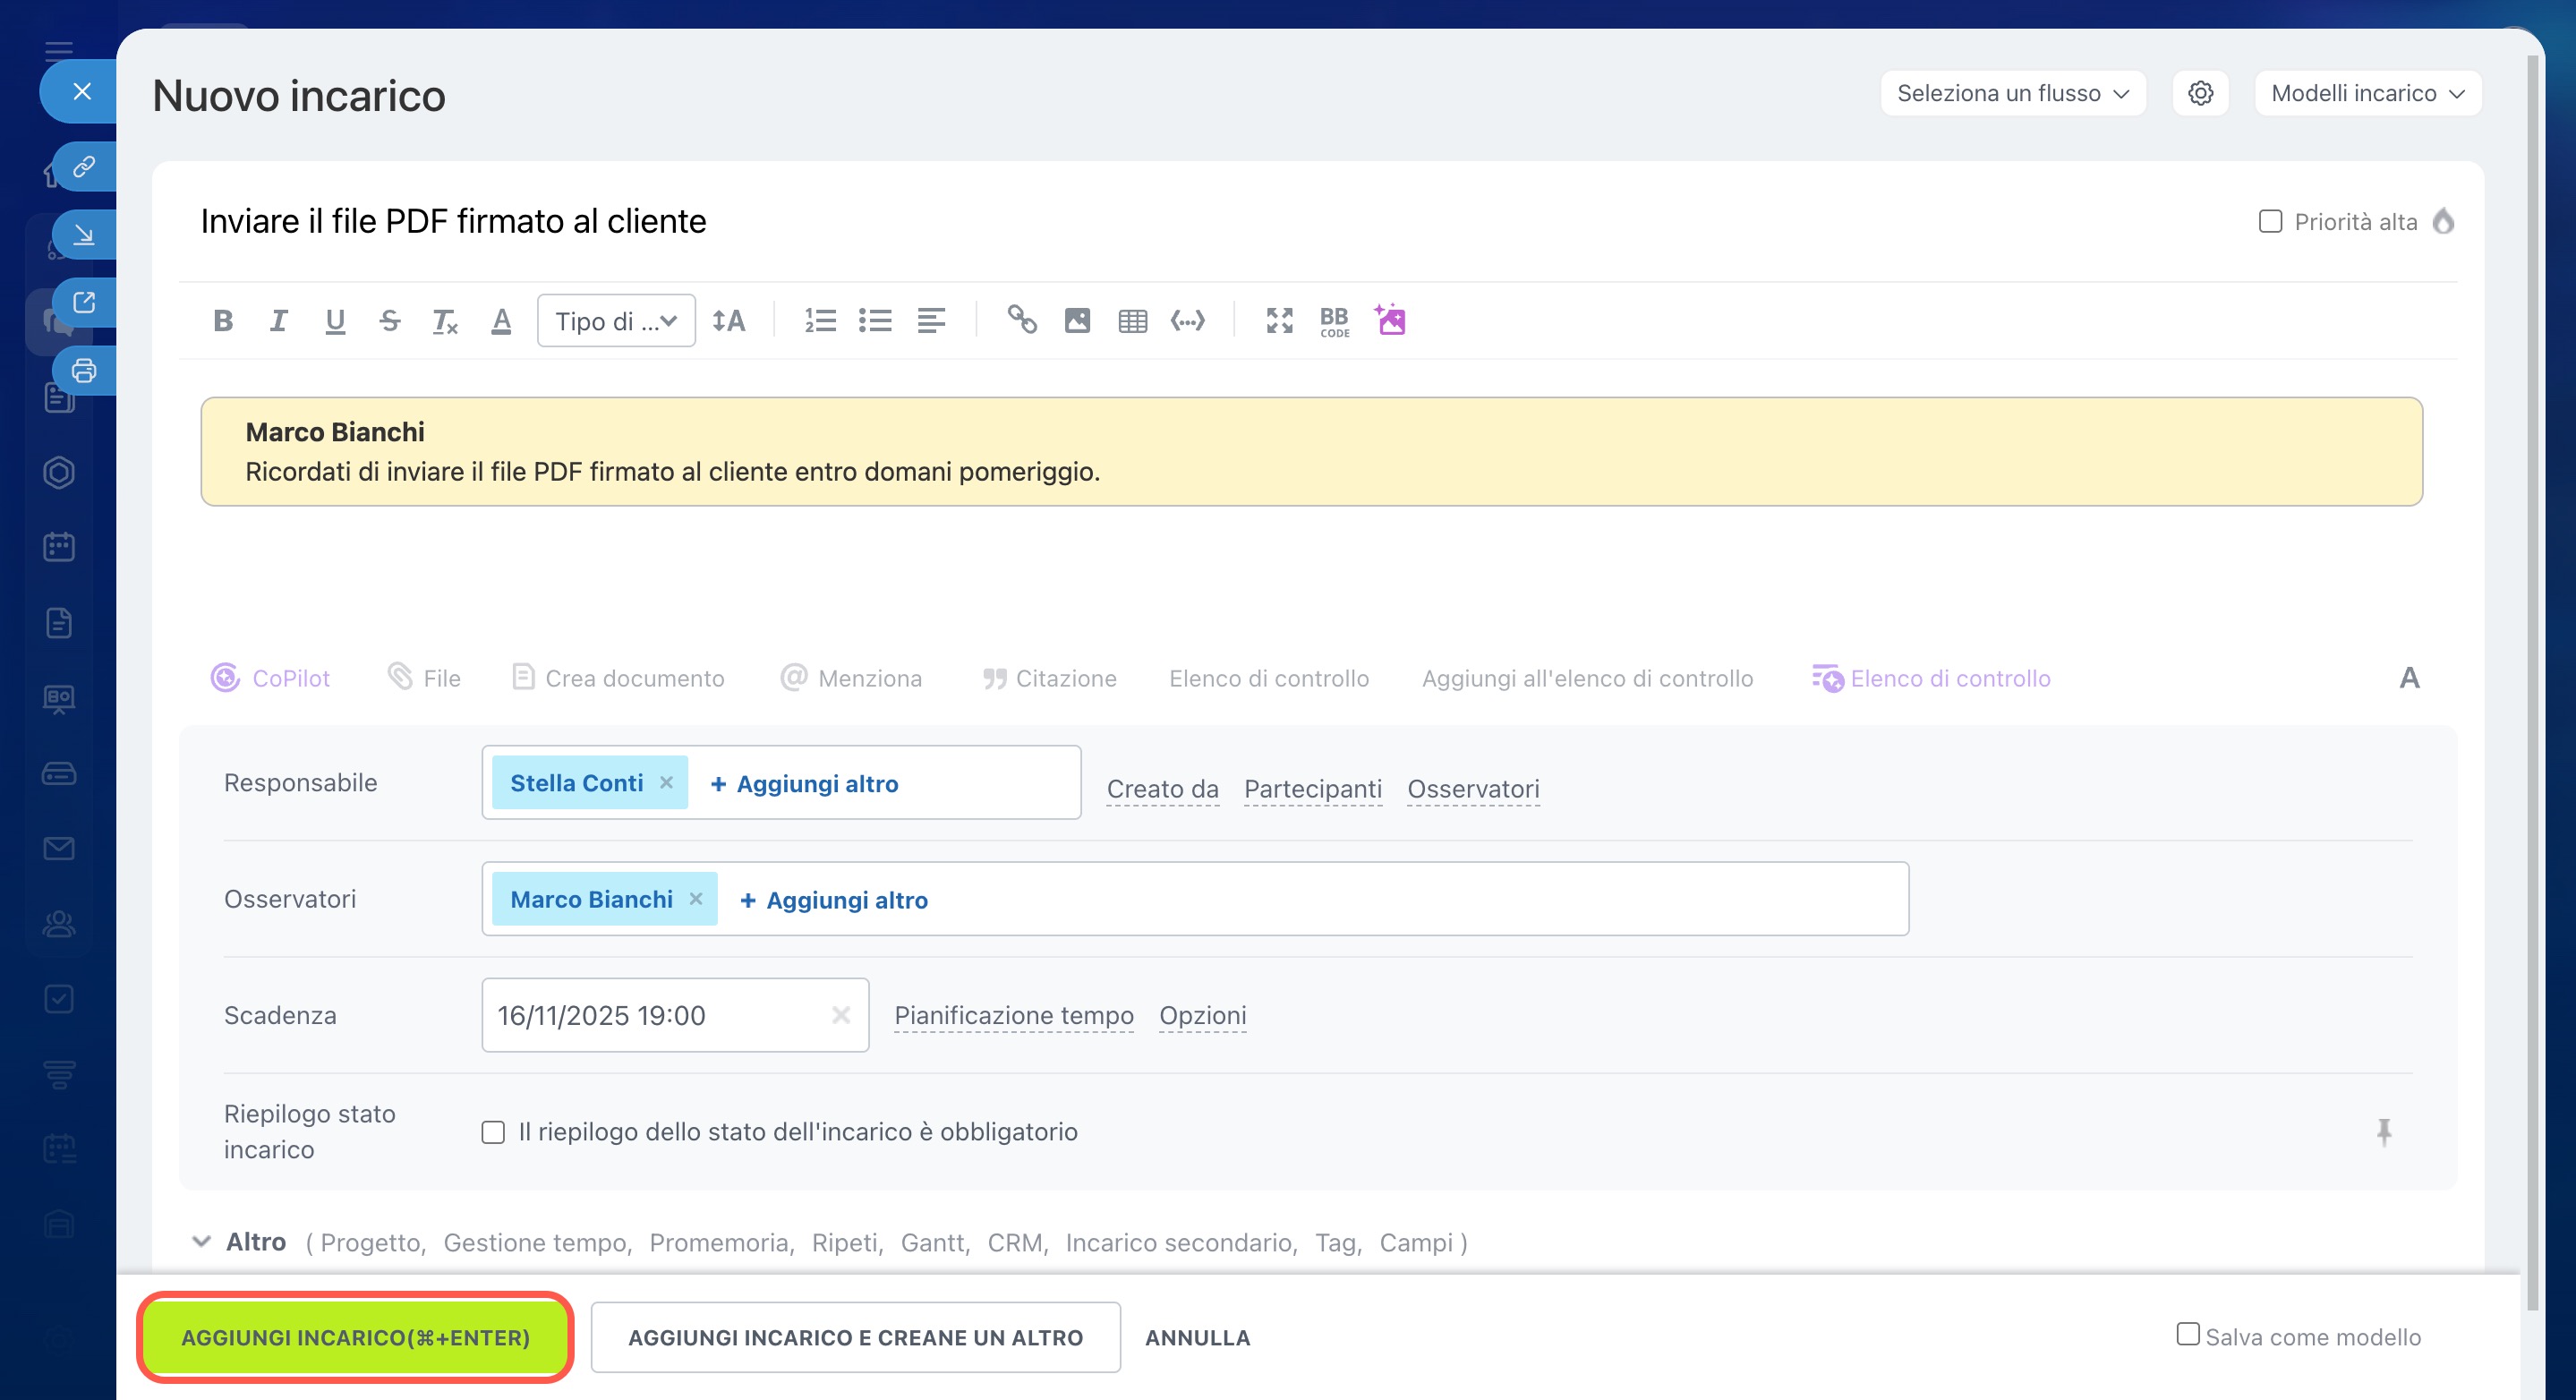This screenshot has width=2576, height=1400.
Task: Toggle bold text formatting
Action: [223, 321]
